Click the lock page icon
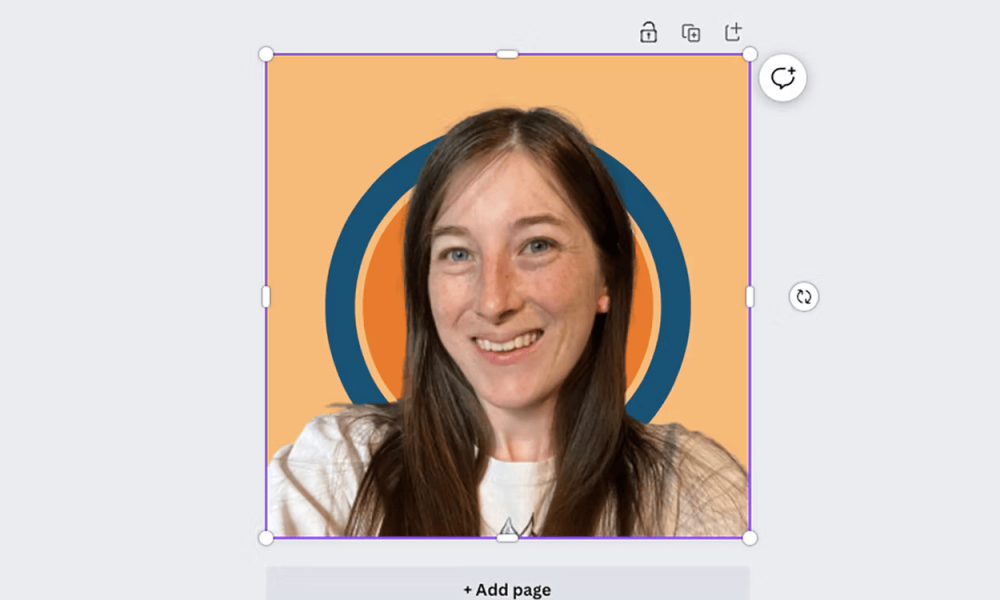Screen dimensions: 1000x600 [x=649, y=32]
